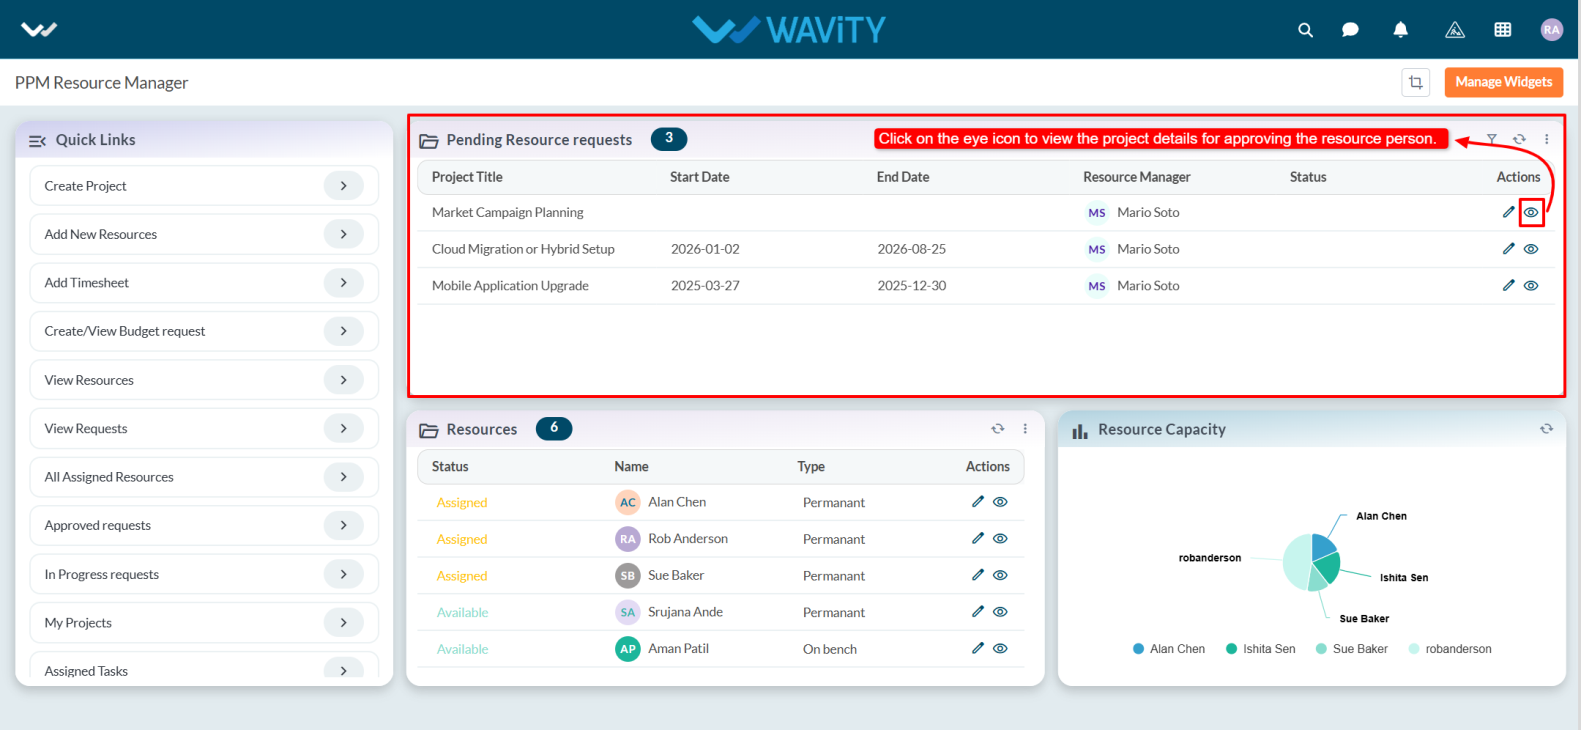Click the Pending Resource requests count badge 3

click(669, 139)
